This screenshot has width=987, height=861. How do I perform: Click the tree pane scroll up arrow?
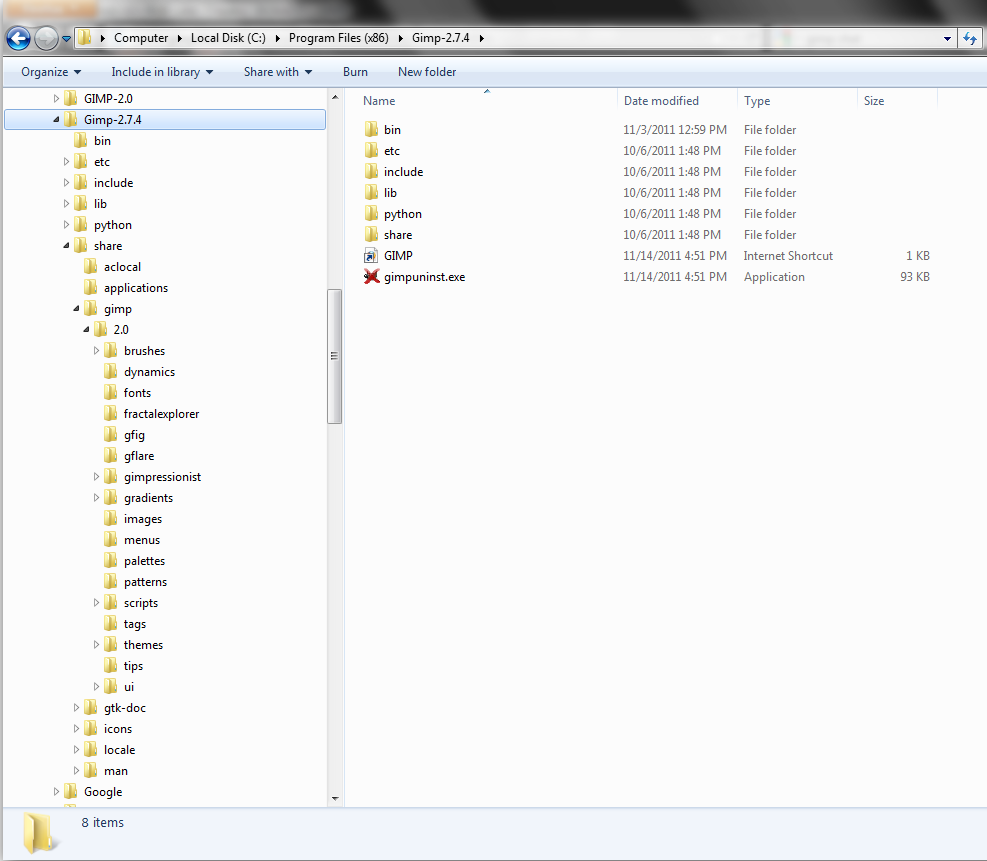coord(335,98)
